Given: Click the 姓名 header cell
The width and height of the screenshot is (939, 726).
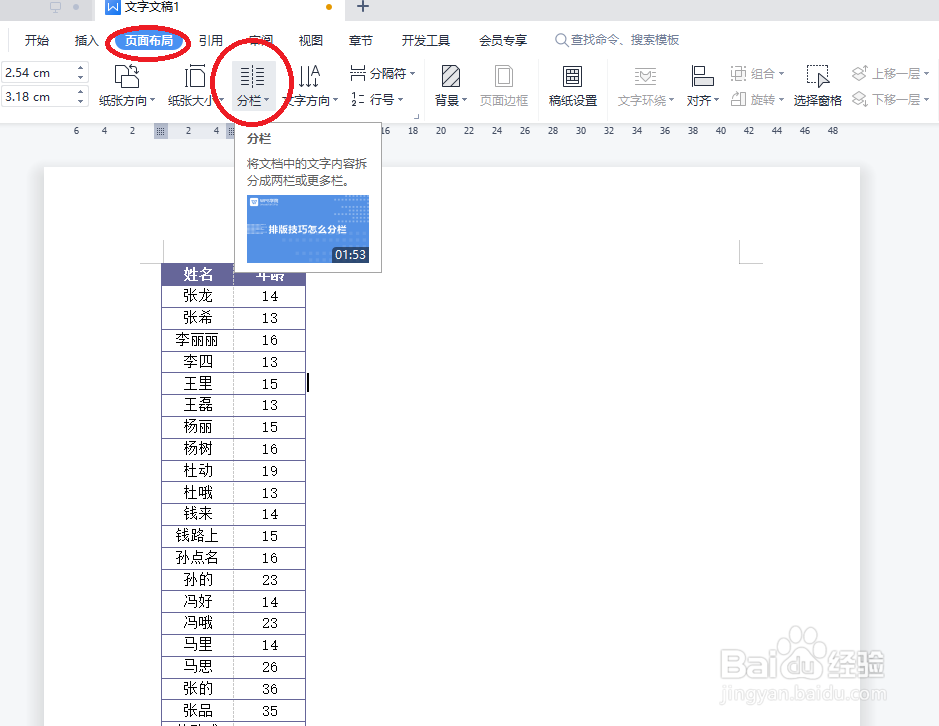Looking at the screenshot, I should click(x=198, y=274).
